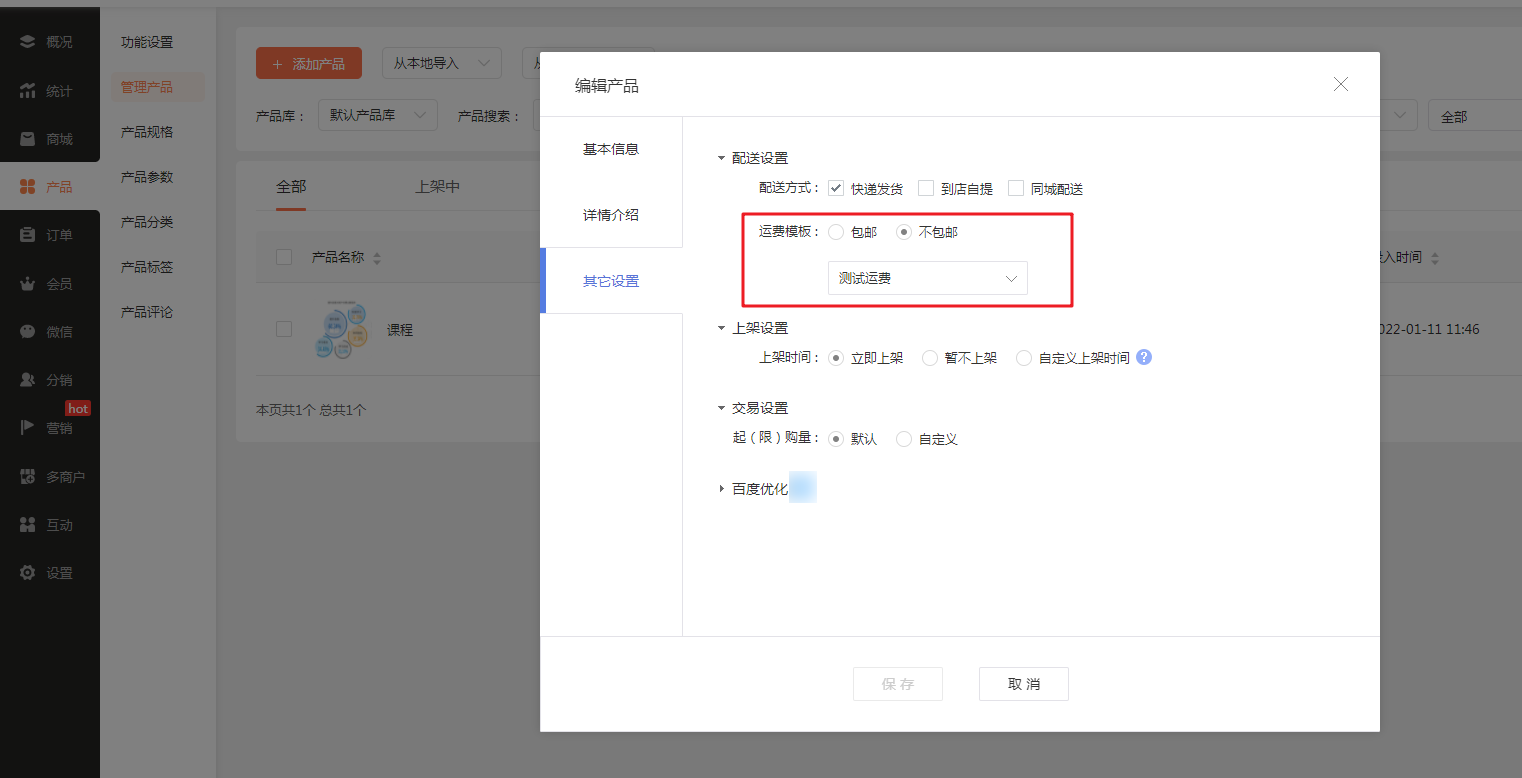This screenshot has width=1522, height=778.
Task: Open 产品评论 in the submenu
Action: point(147,312)
